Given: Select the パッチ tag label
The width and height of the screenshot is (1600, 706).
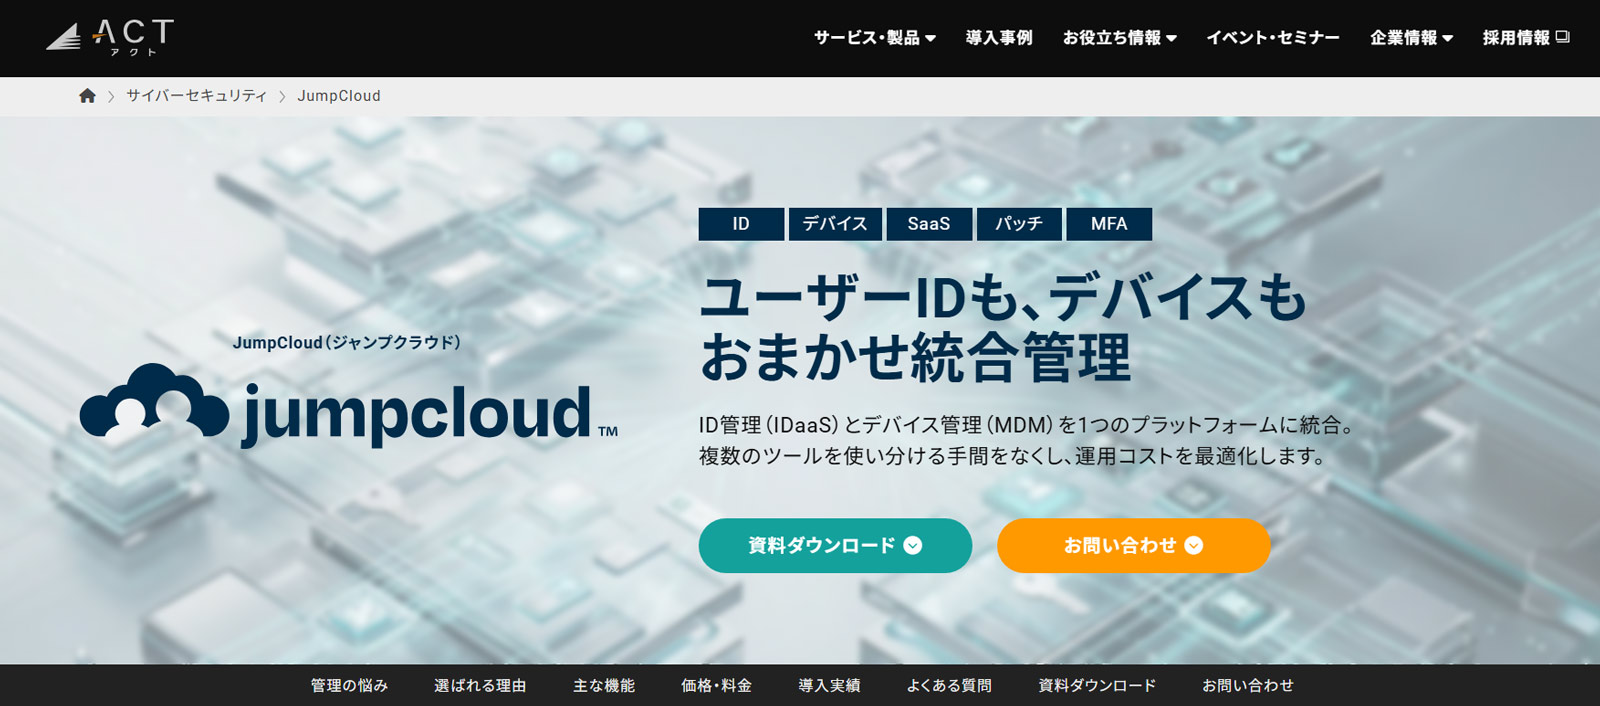Looking at the screenshot, I should click(1019, 224).
